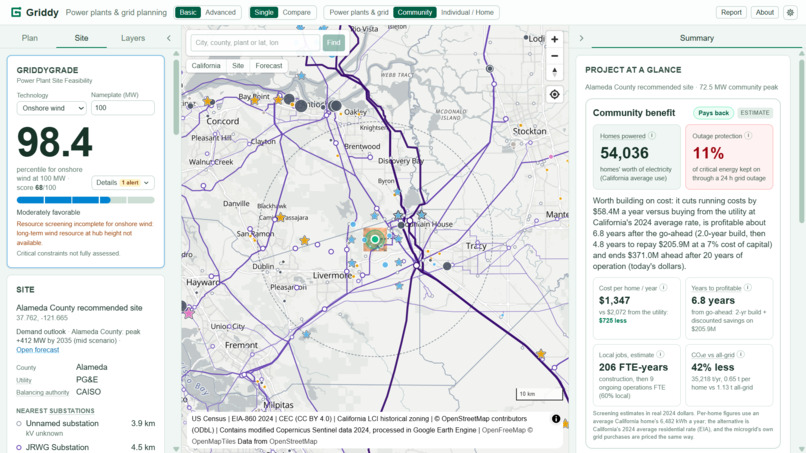Select the California map tab
The height and width of the screenshot is (453, 806).
pos(206,66)
